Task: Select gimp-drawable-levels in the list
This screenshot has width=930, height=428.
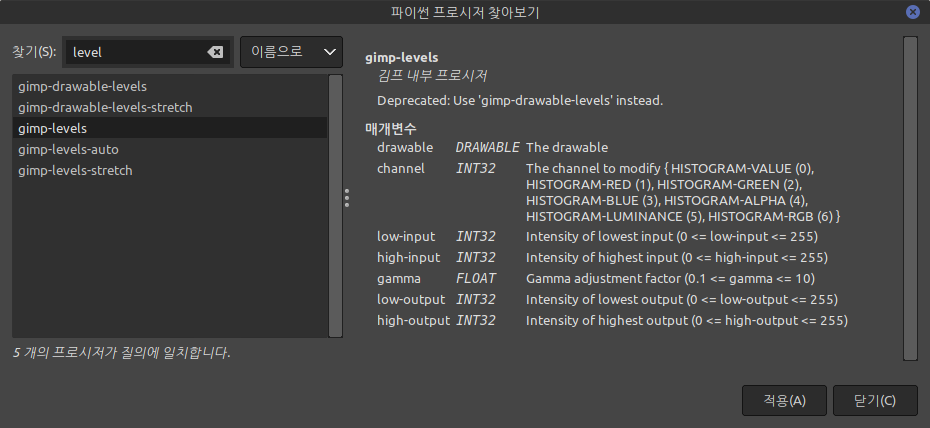Action: click(x=170, y=87)
